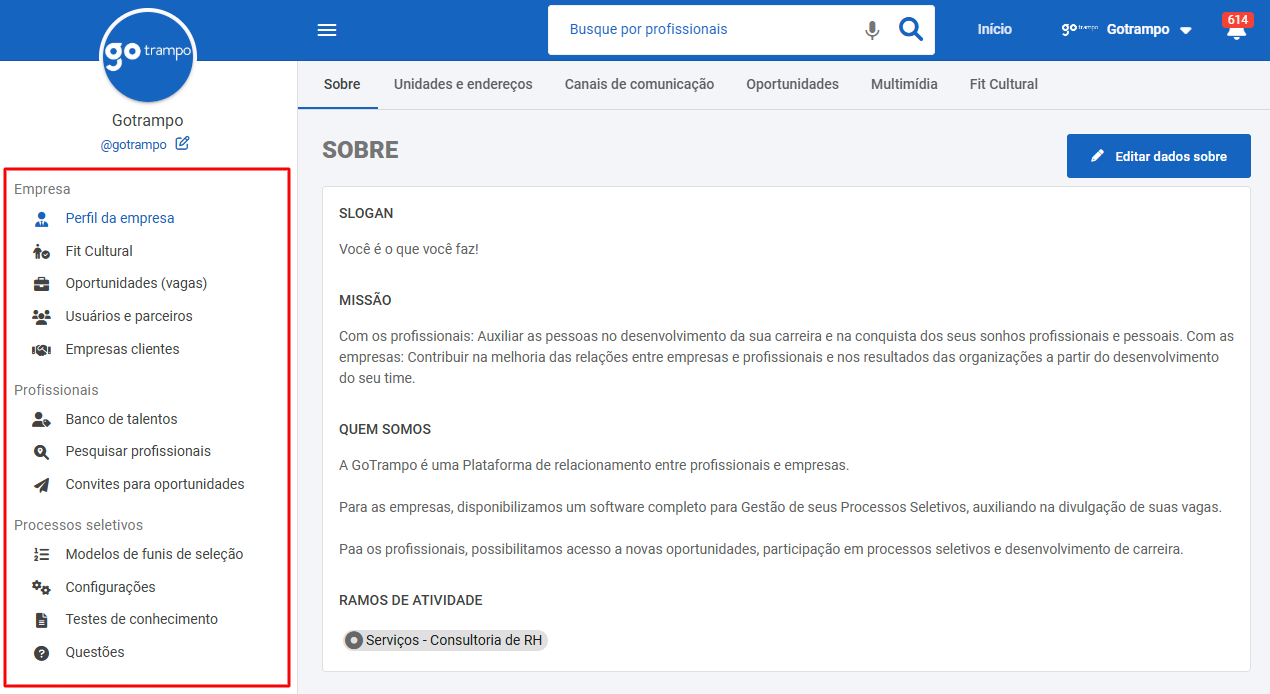Screen dimensions: 1270x694
Task: Open Usuários e parceiros in sidebar
Action: click(129, 316)
